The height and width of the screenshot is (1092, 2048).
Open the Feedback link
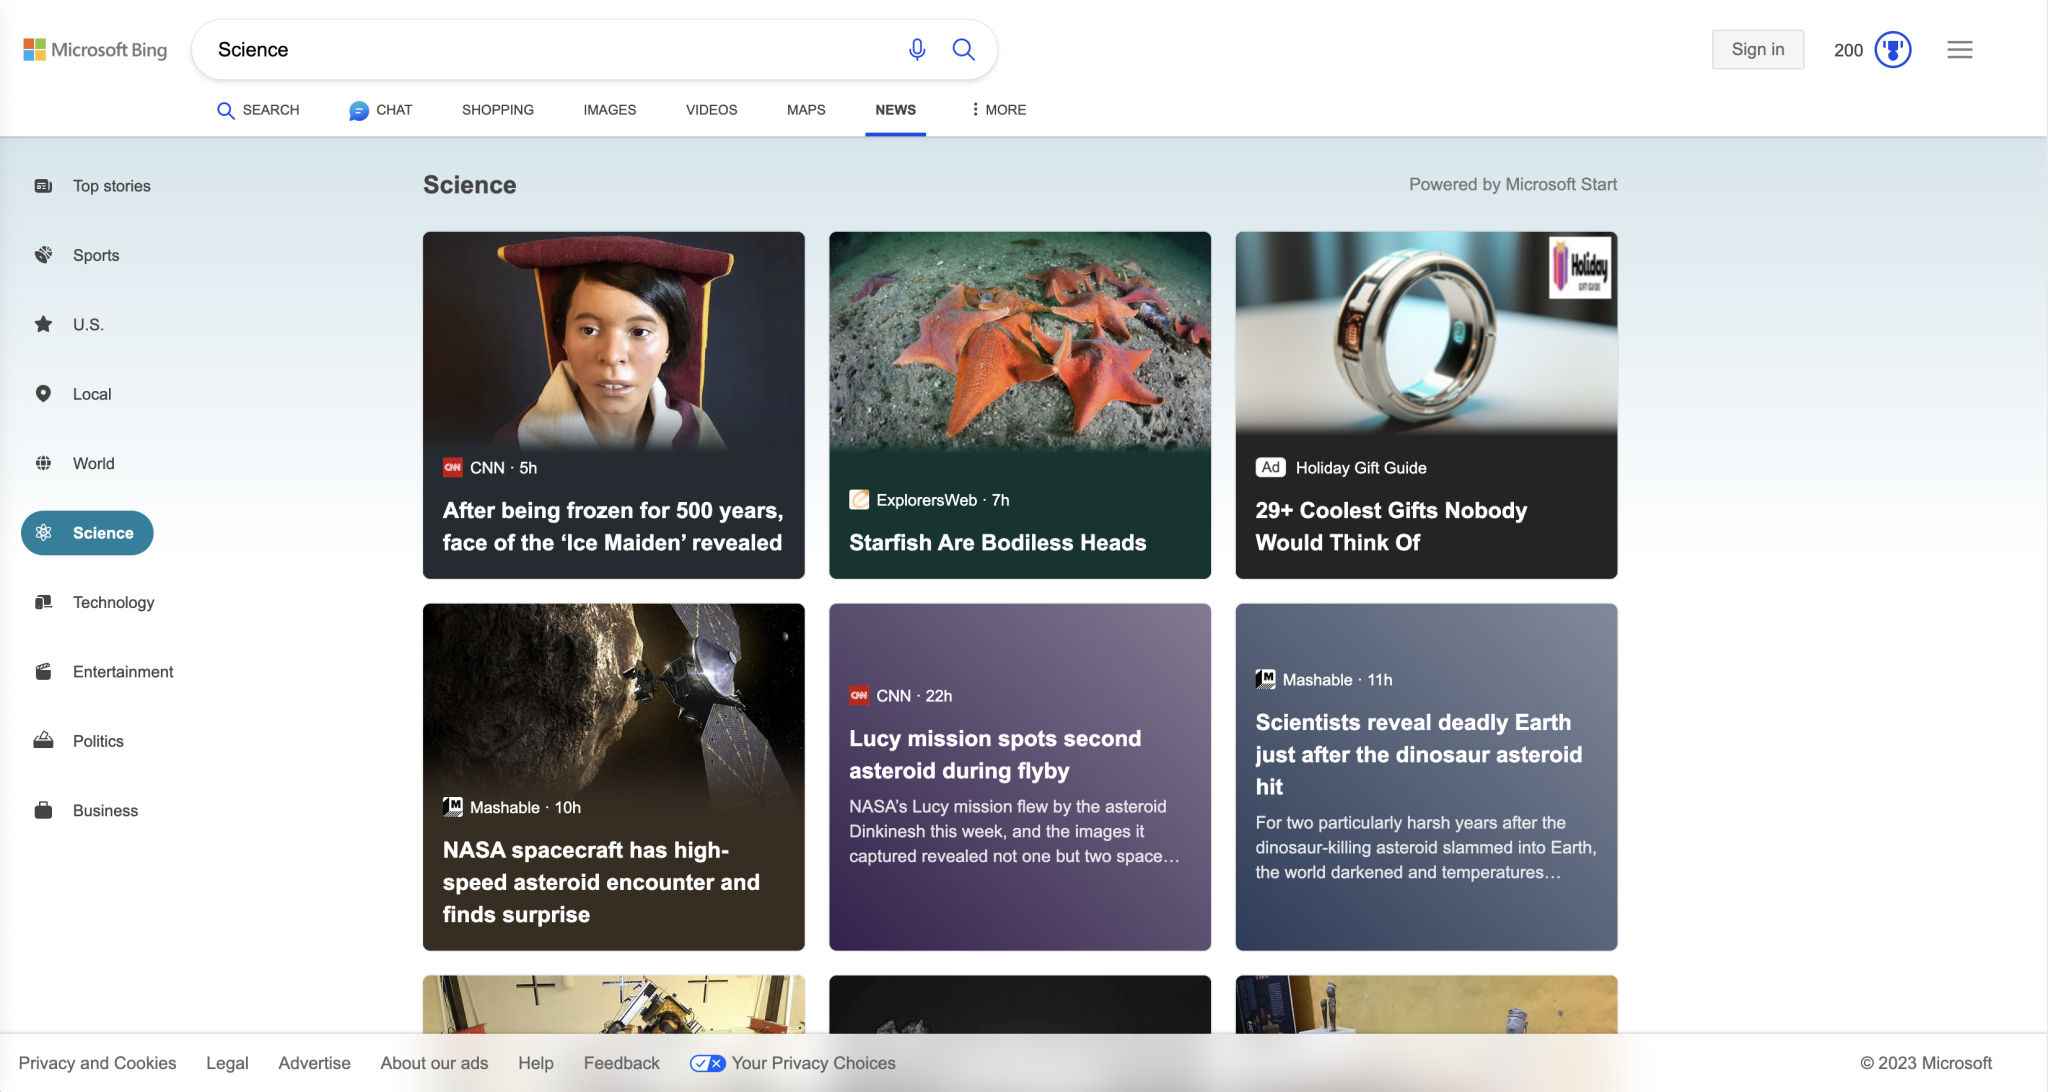point(621,1063)
